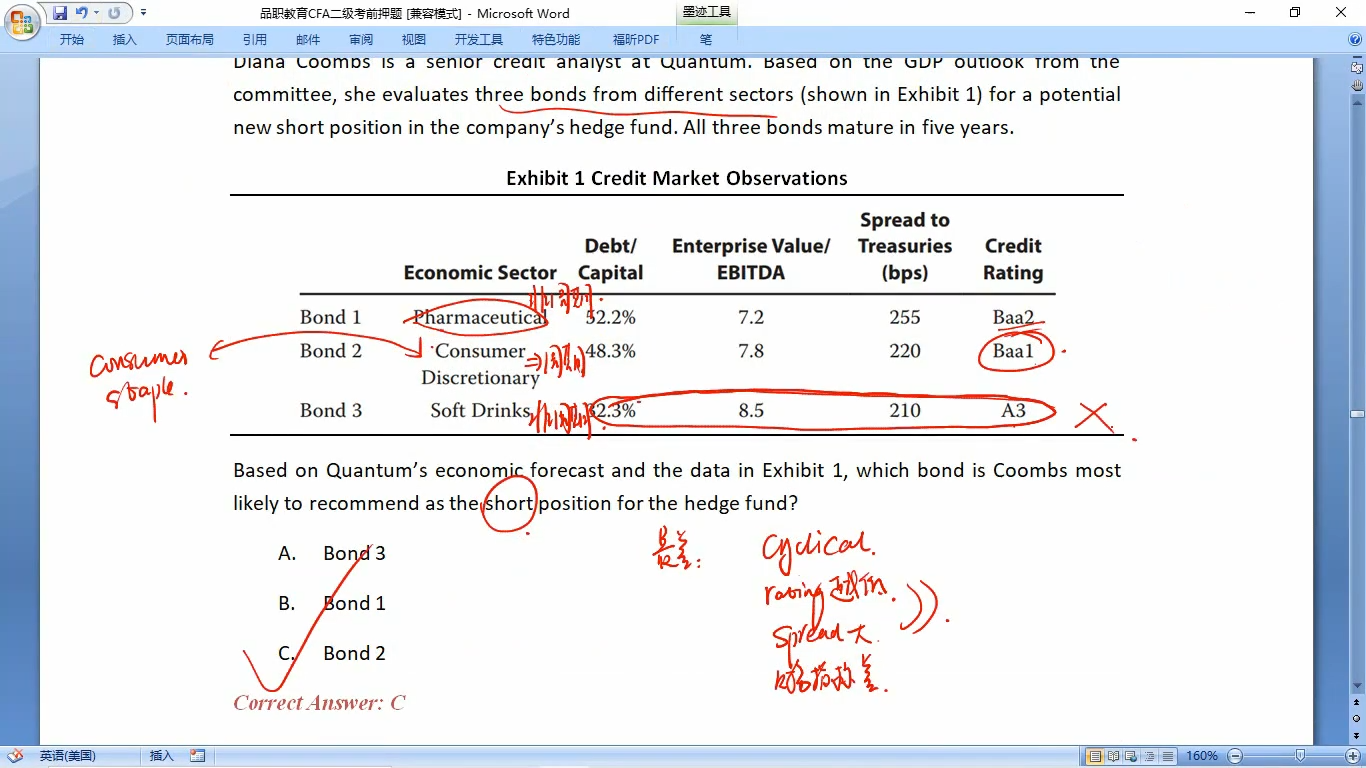Switch to Web Layout view
1366x768 pixels.
[1130, 756]
